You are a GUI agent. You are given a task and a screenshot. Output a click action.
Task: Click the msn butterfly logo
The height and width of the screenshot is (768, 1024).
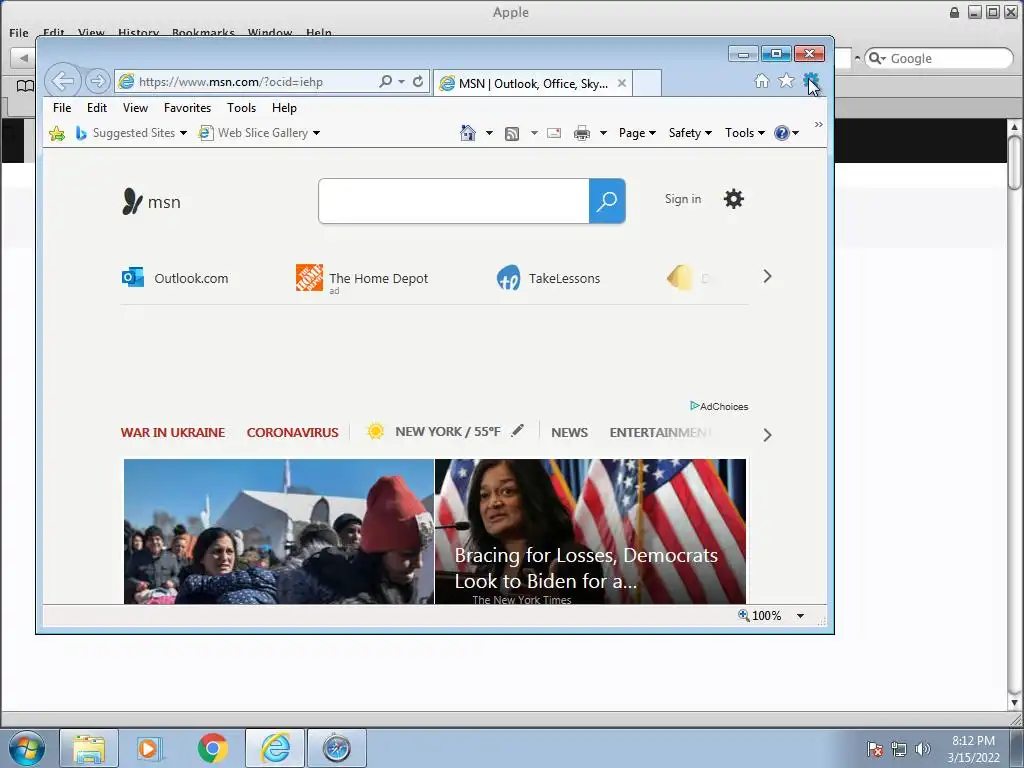[x=132, y=202]
